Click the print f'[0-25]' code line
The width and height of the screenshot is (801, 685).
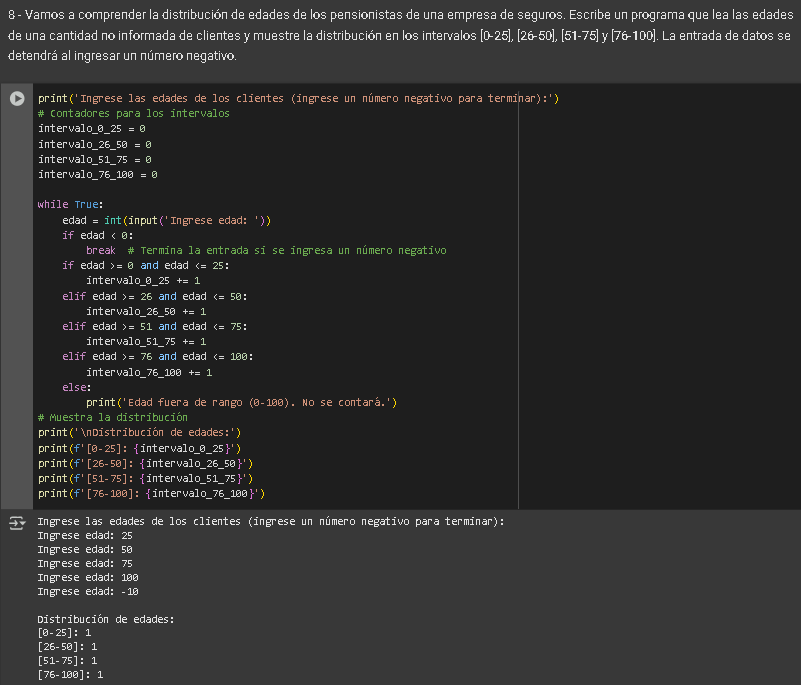click(x=139, y=448)
